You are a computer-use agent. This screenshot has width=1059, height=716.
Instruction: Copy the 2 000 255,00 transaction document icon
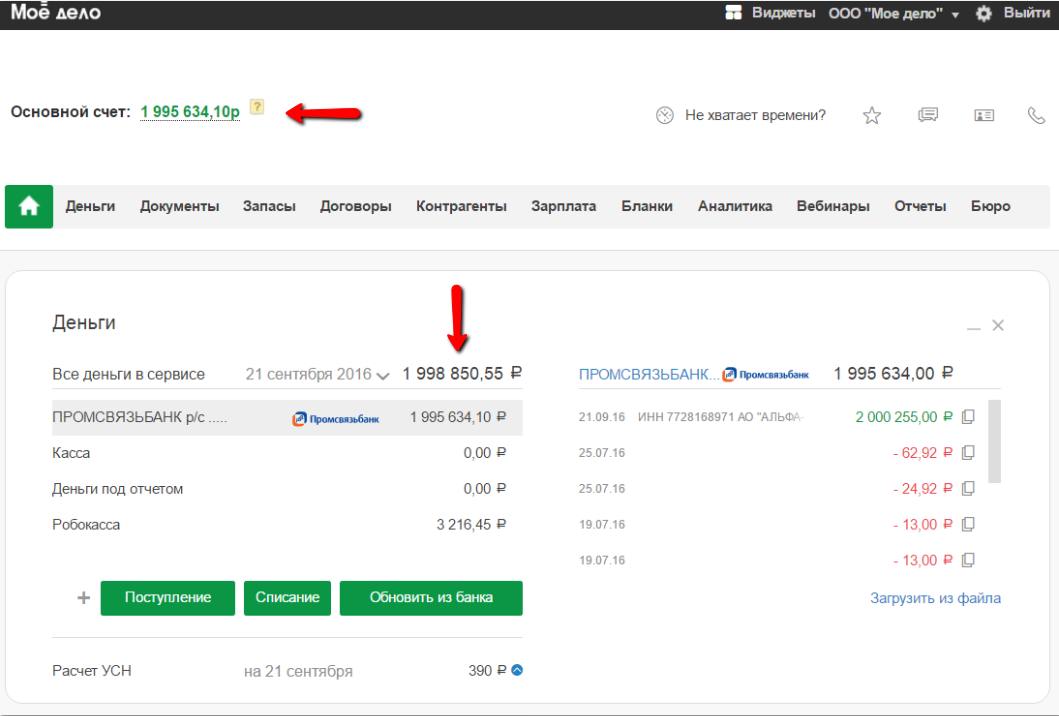pos(968,417)
